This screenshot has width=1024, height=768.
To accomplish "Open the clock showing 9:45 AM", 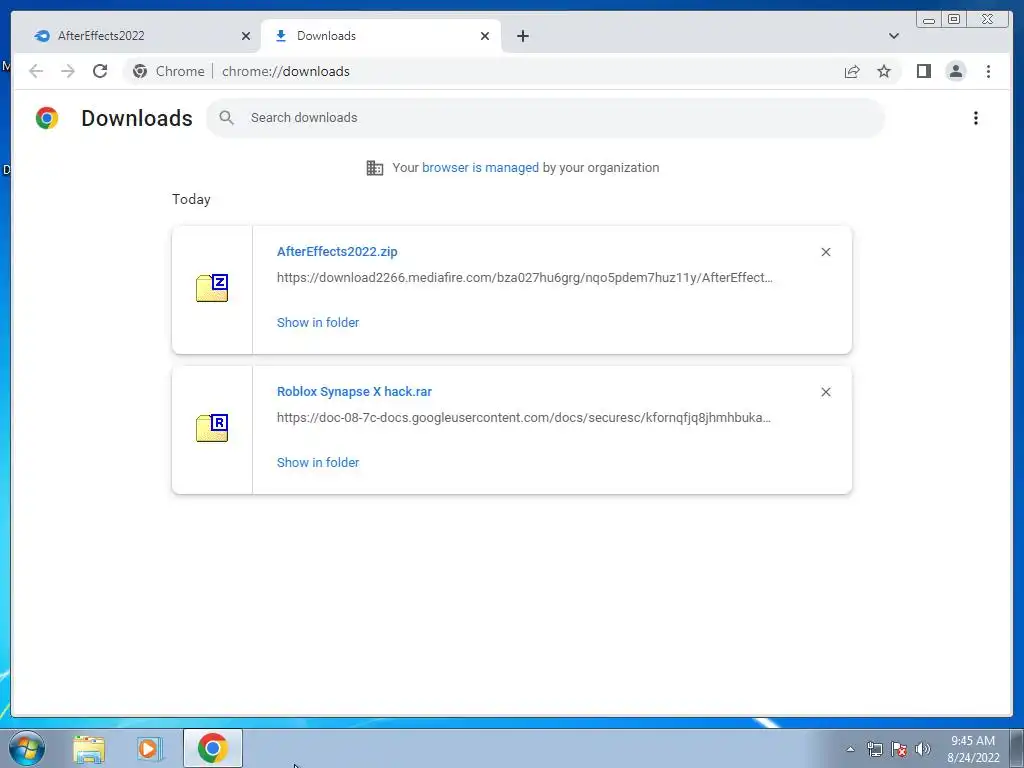I will 973,749.
